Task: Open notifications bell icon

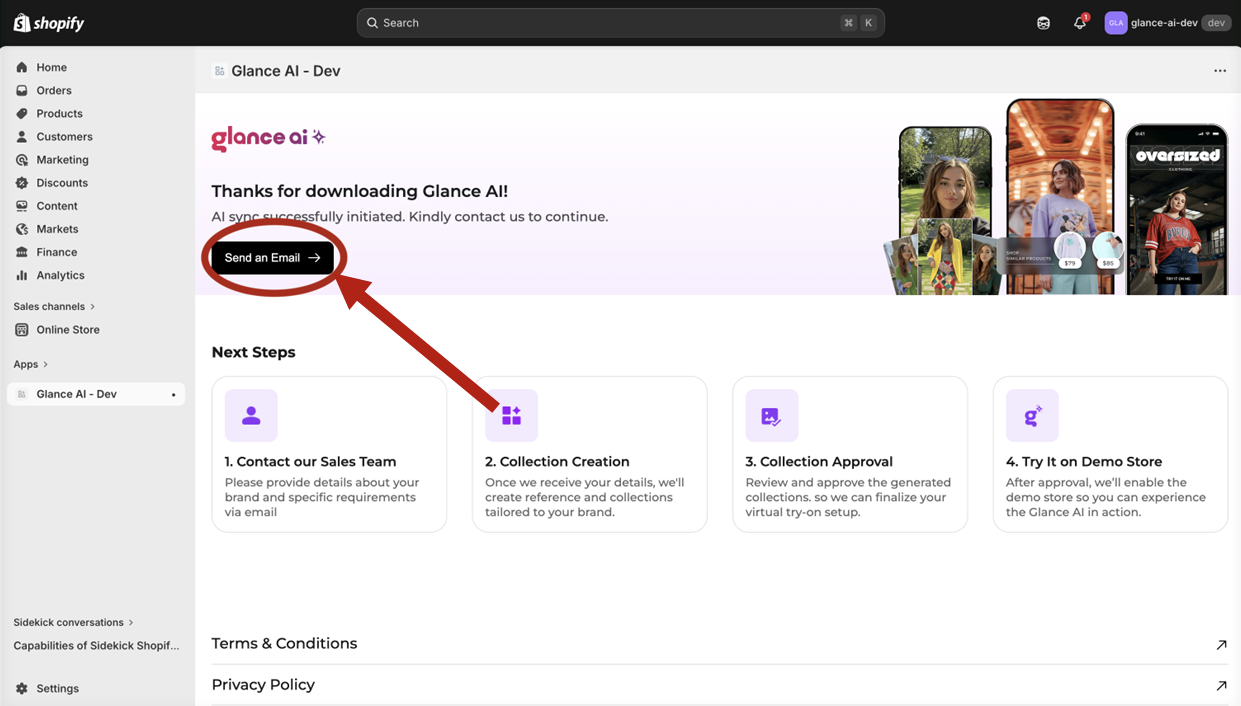Action: [x=1080, y=23]
